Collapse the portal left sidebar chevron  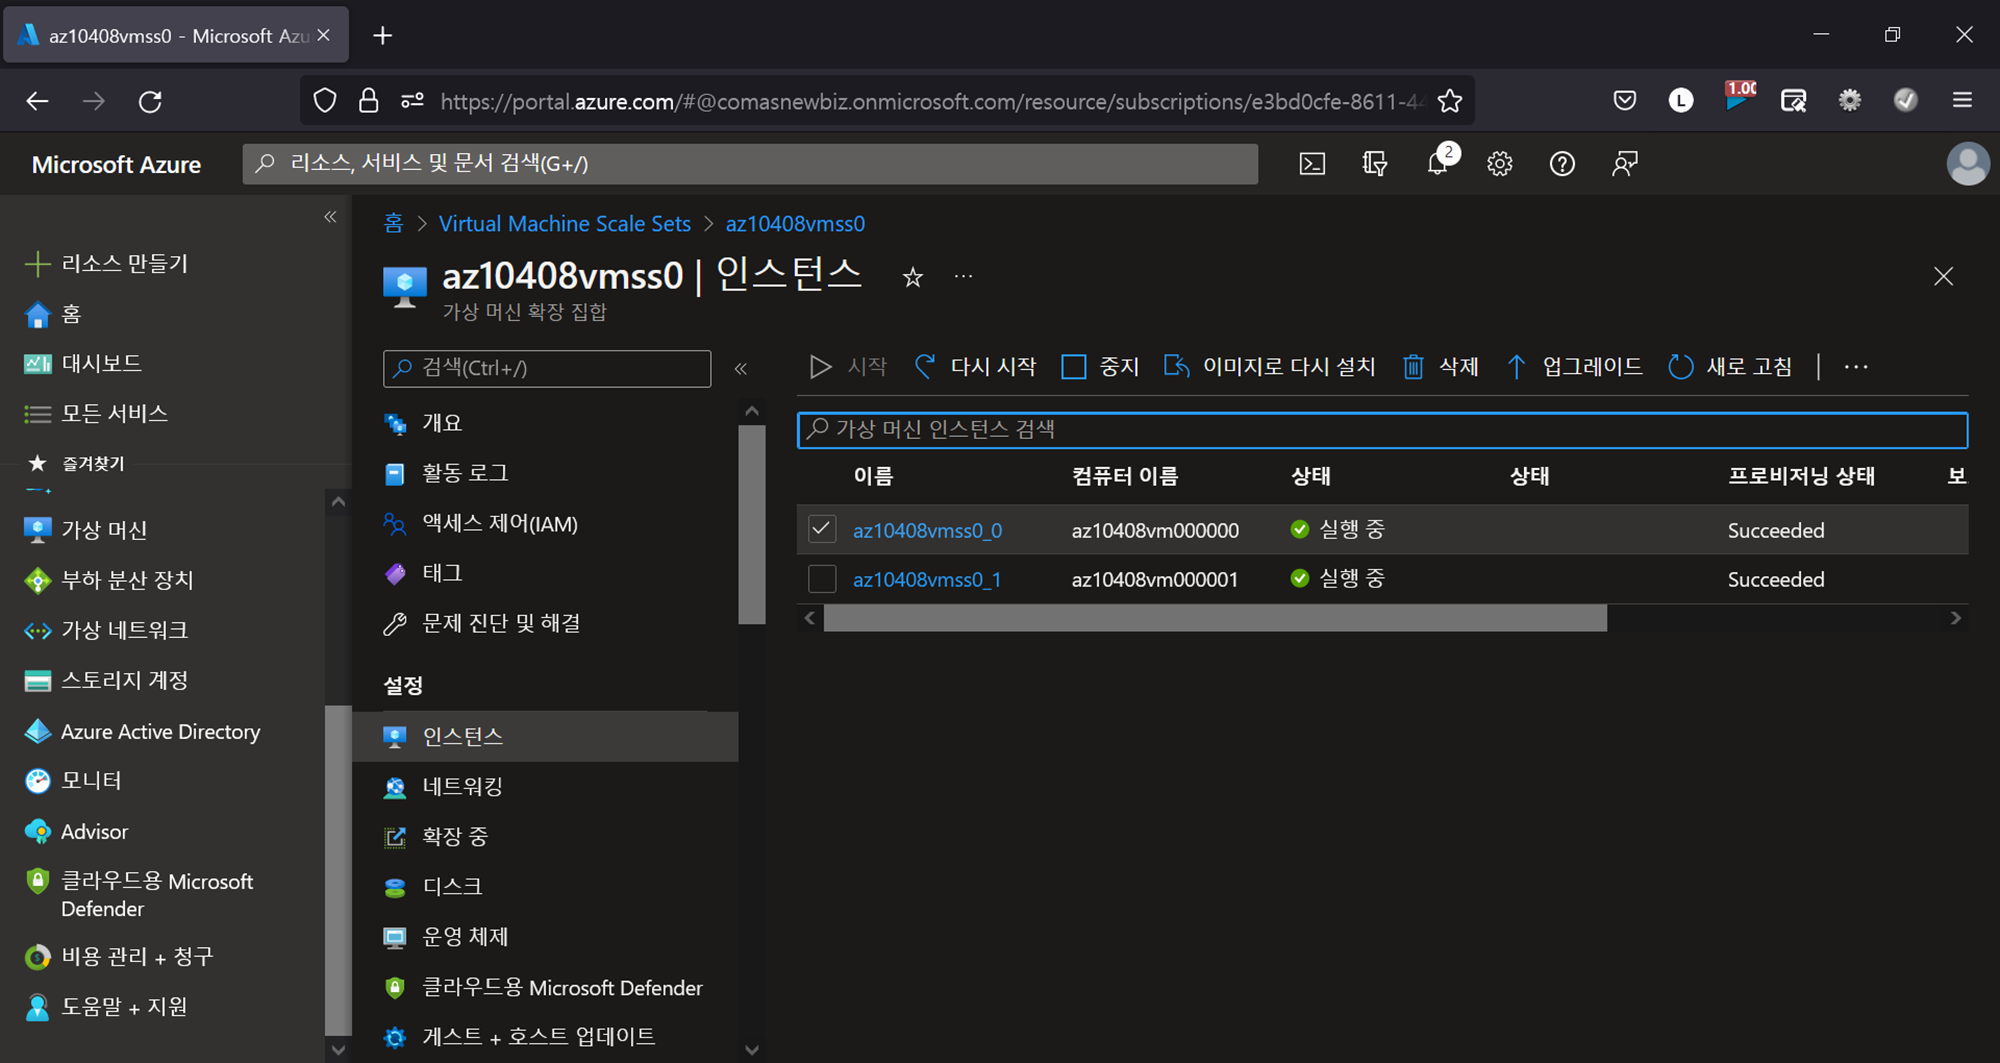click(x=330, y=217)
